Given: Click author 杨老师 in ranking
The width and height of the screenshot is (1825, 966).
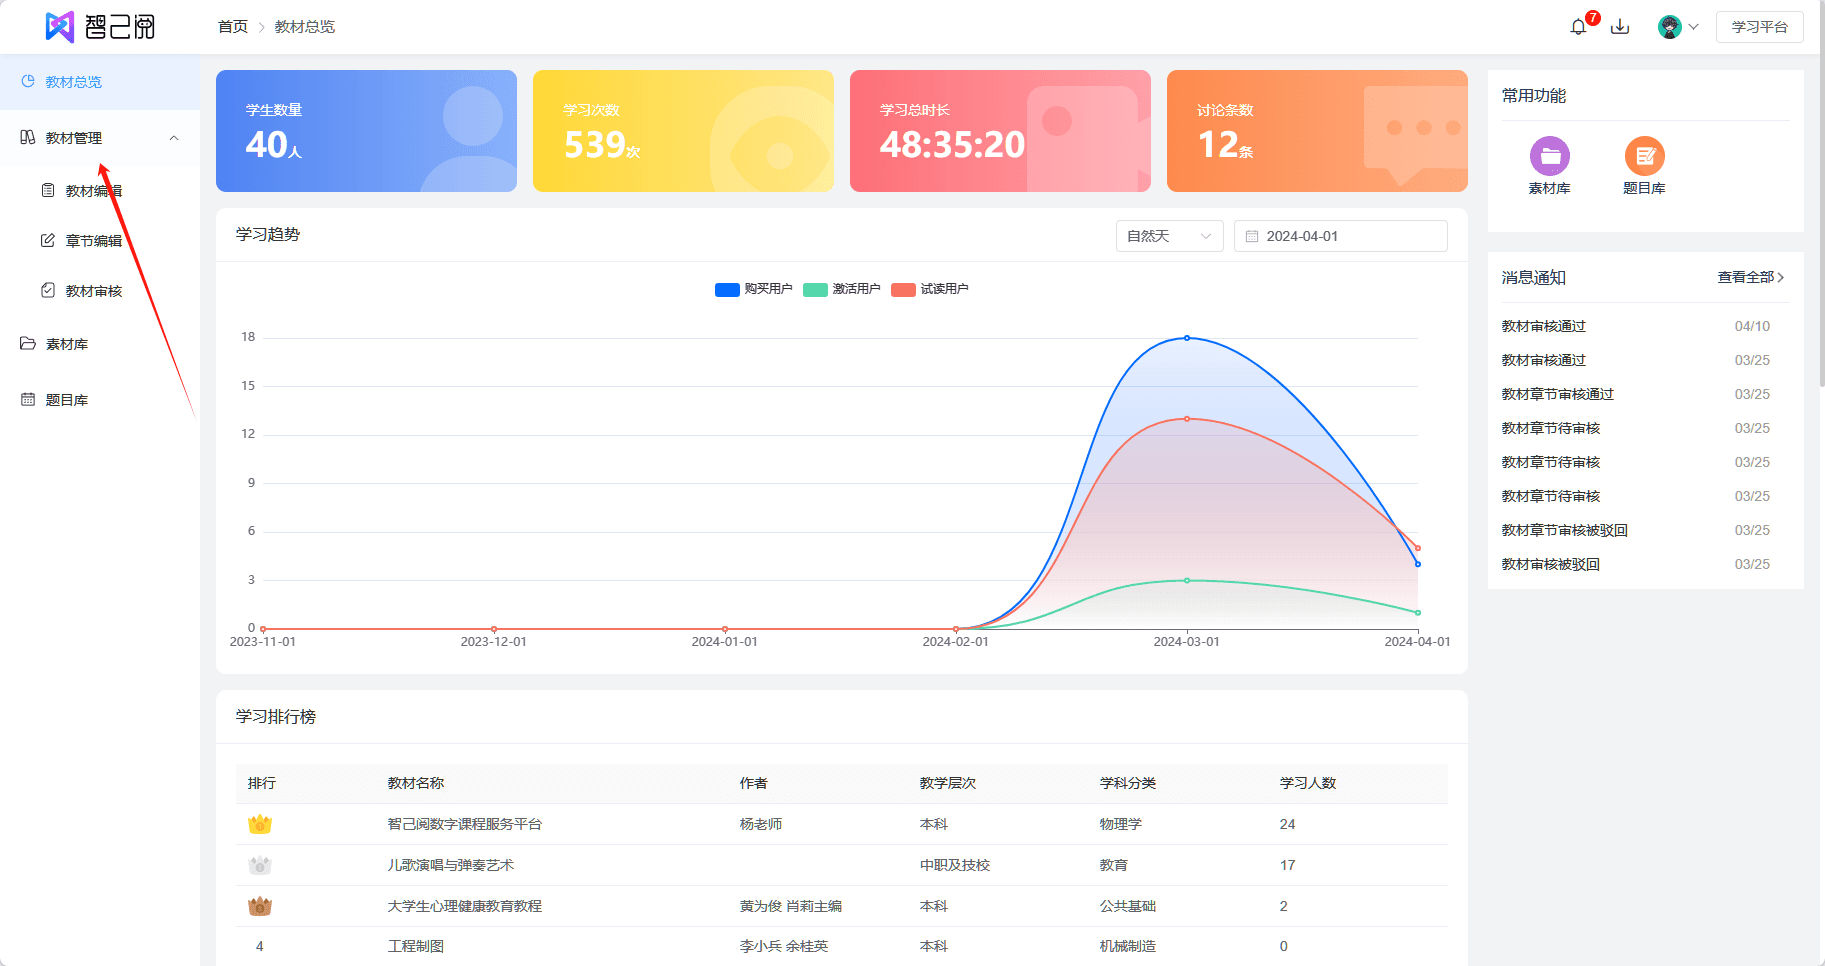Looking at the screenshot, I should (761, 824).
